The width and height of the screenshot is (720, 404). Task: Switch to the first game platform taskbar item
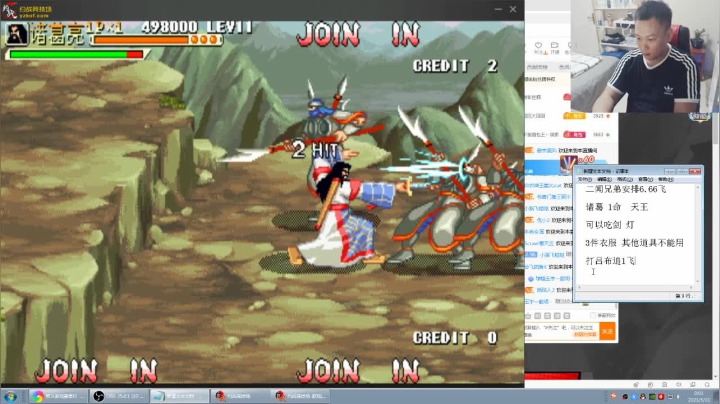240,396
